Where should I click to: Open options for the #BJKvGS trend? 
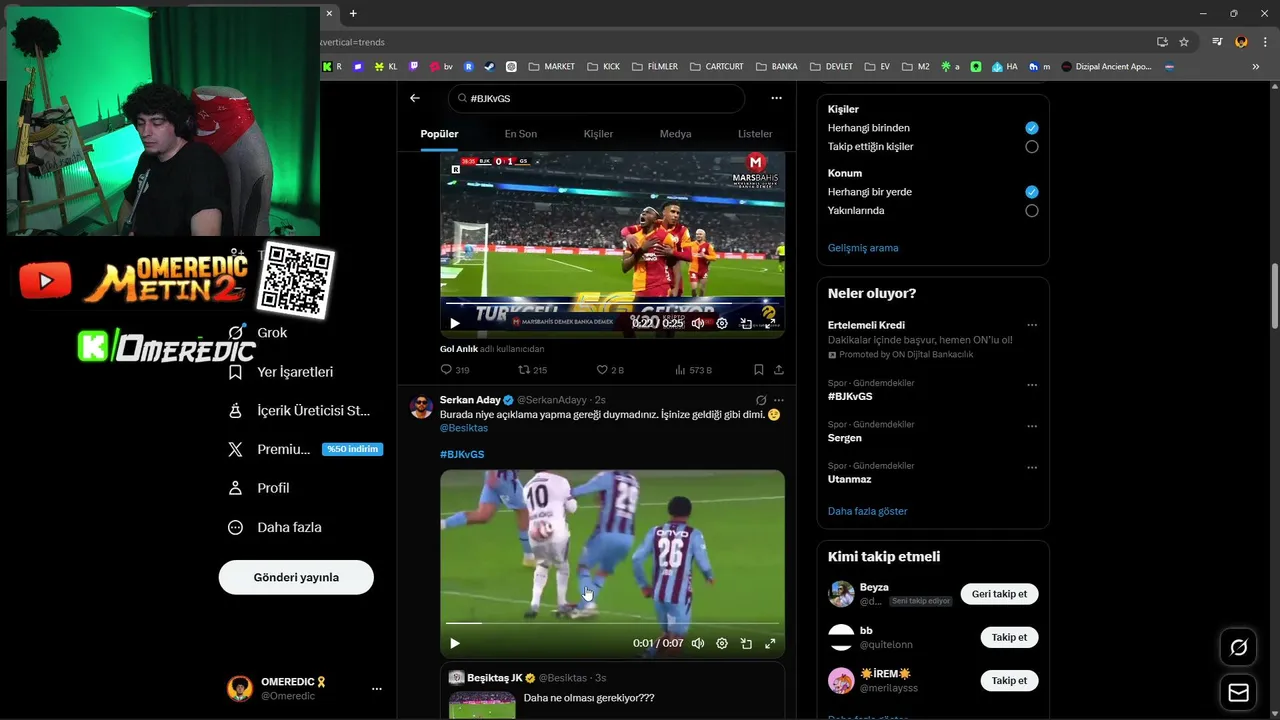pos(1032,385)
